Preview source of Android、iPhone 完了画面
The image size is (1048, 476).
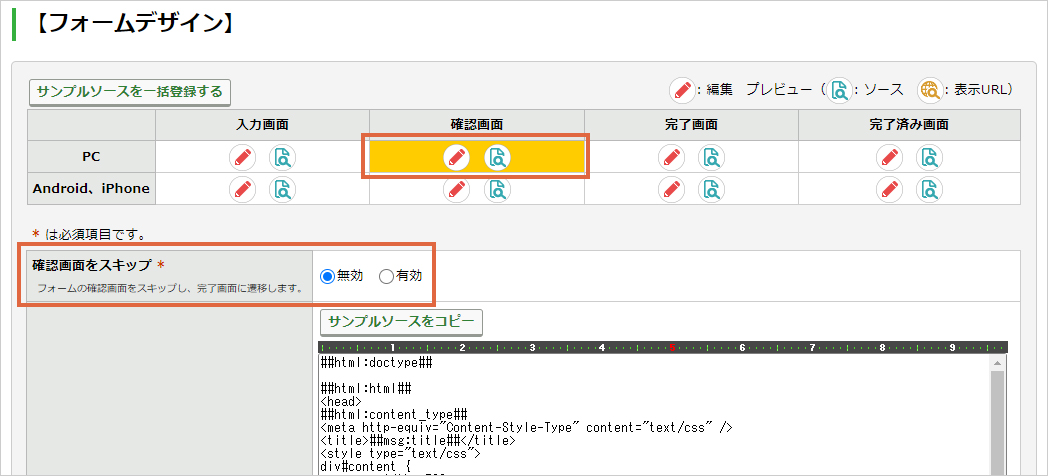point(712,189)
